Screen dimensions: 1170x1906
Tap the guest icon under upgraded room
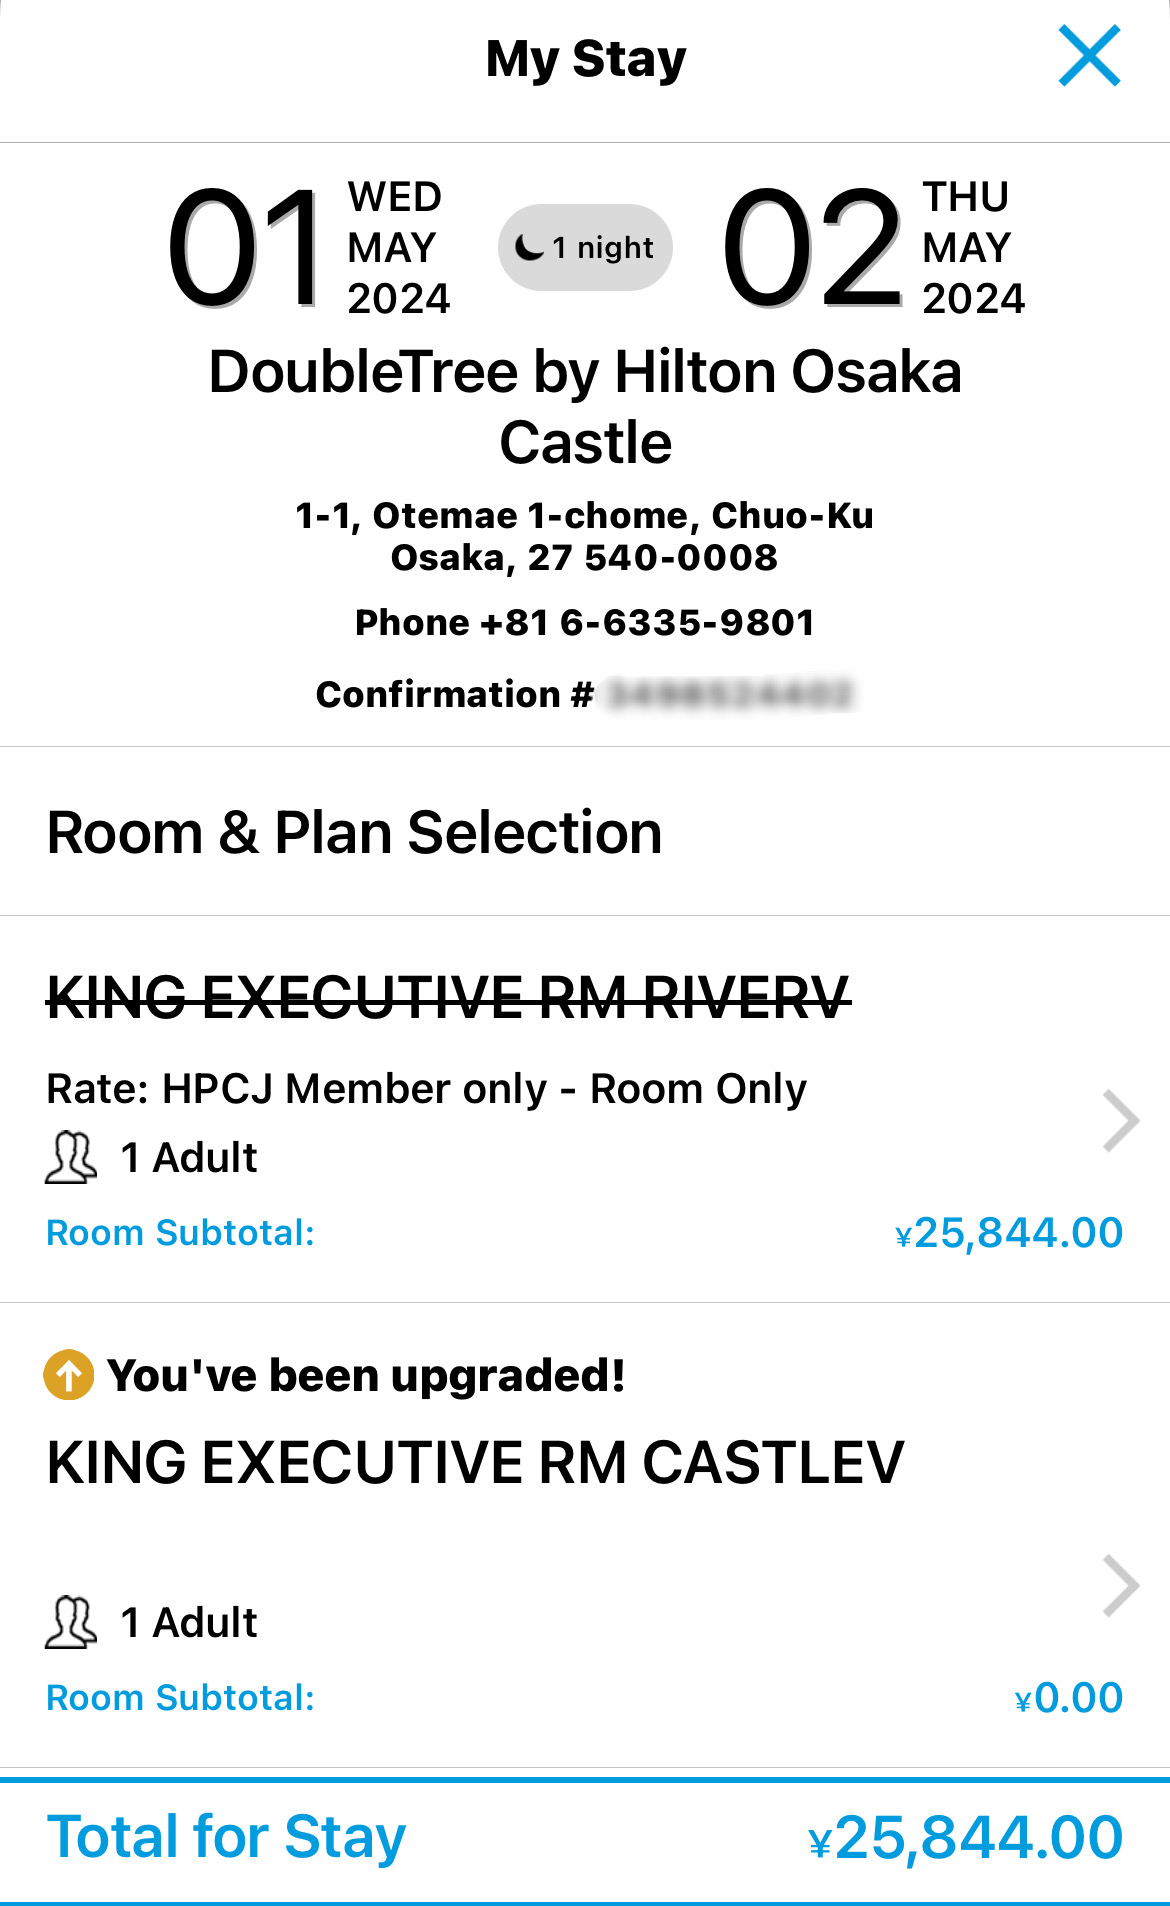pyautogui.click(x=71, y=1622)
